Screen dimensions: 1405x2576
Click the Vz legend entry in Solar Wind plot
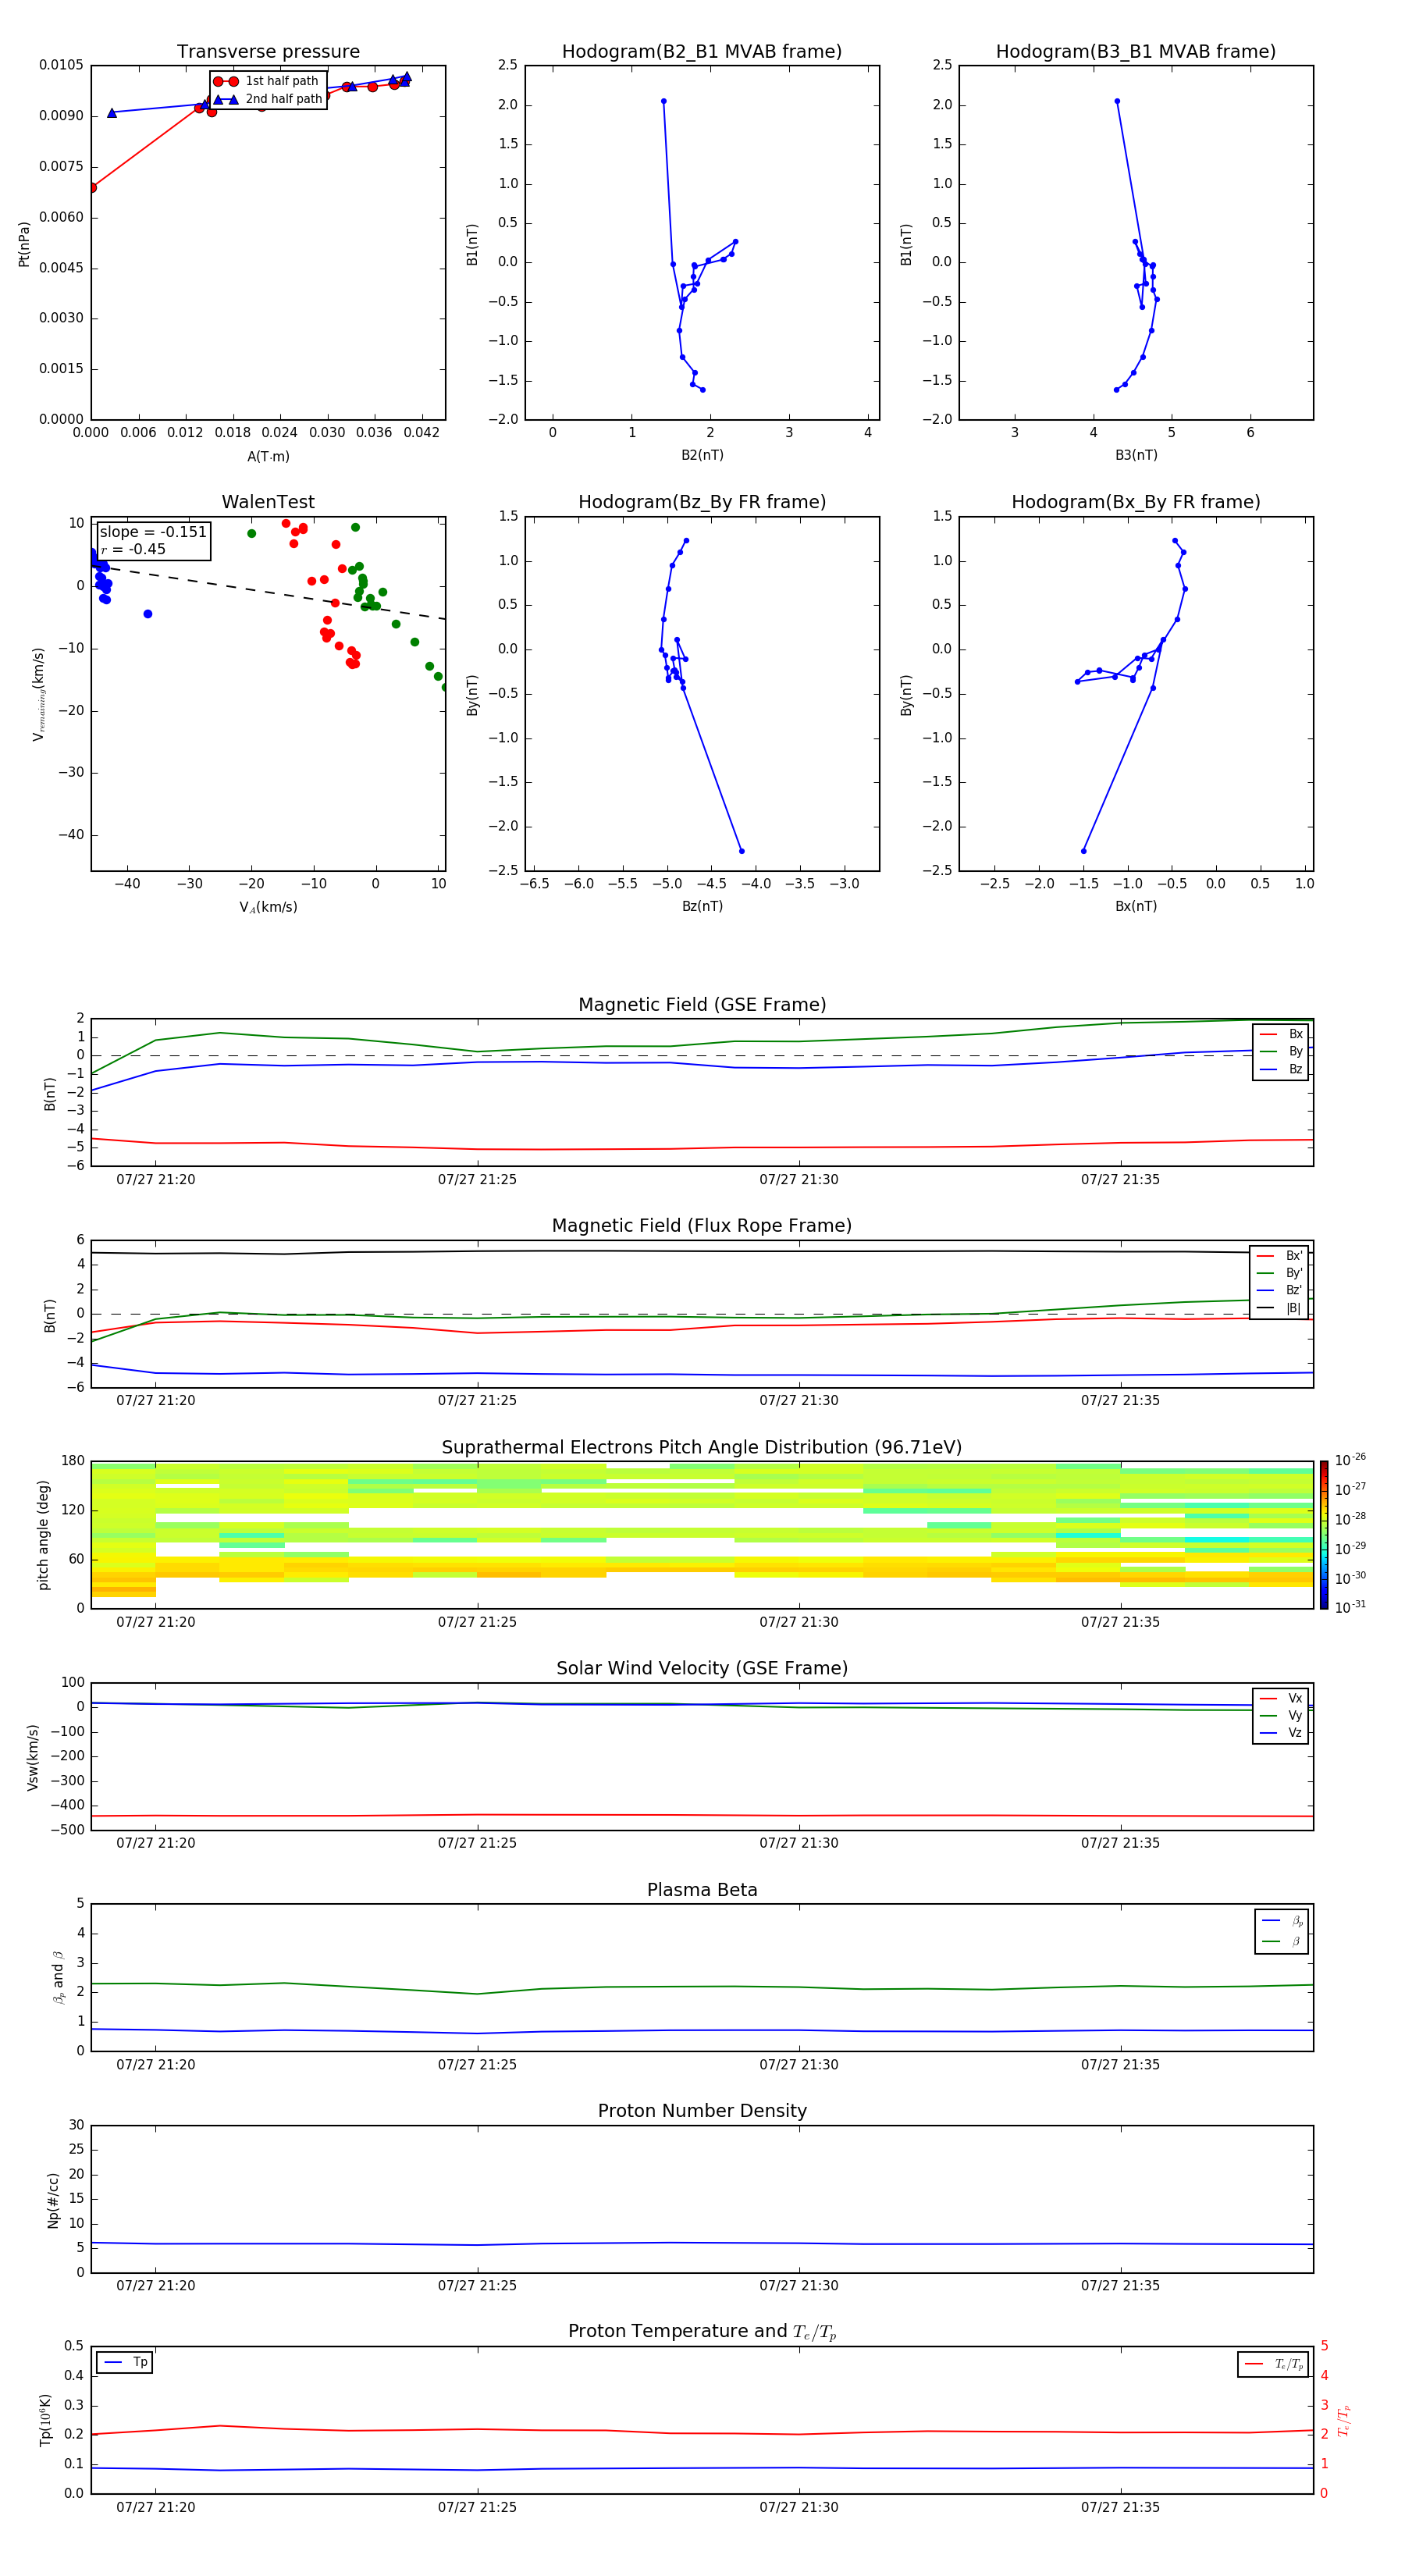[x=1281, y=1733]
